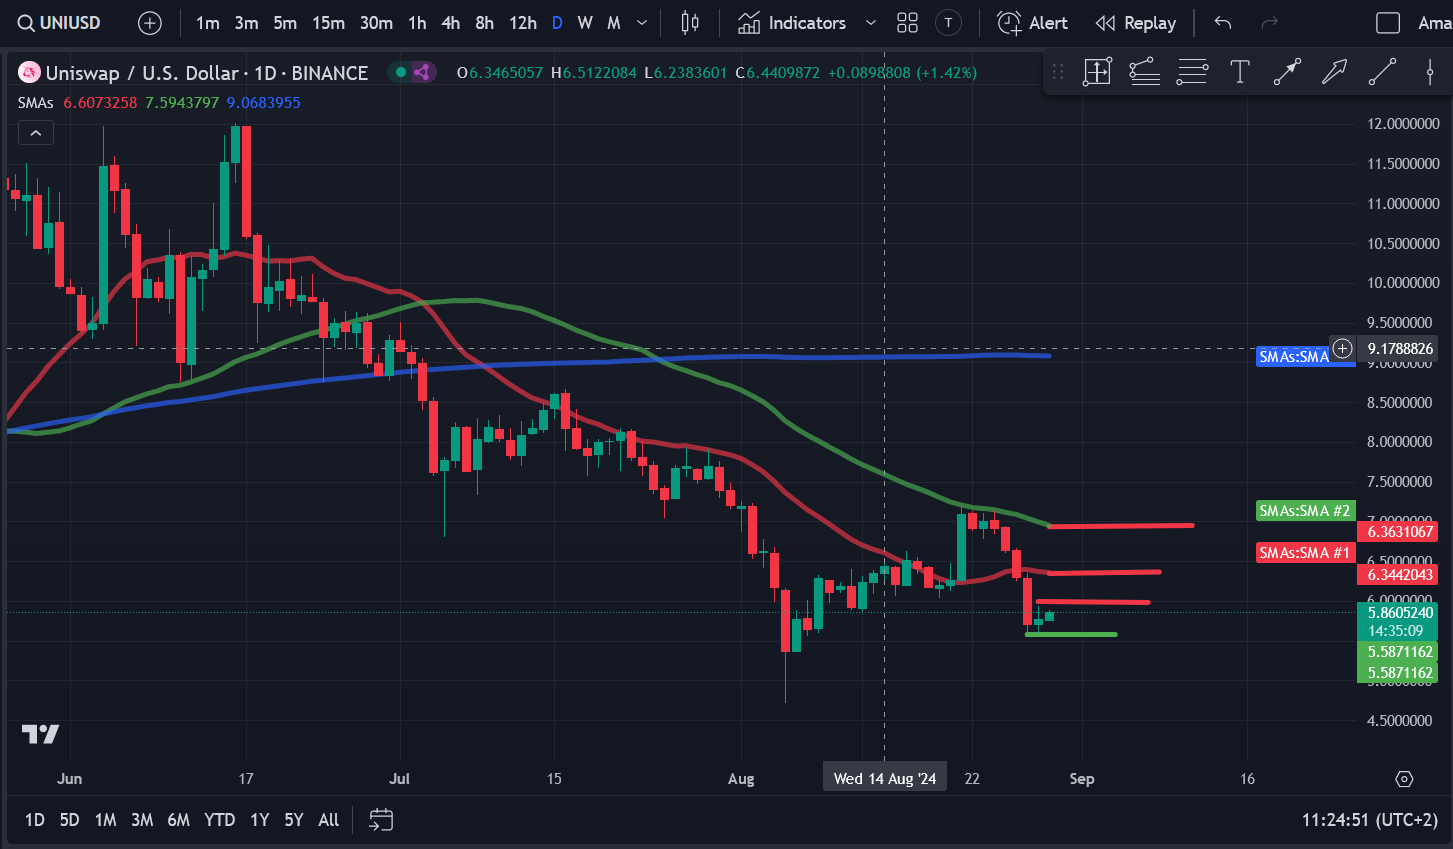Image resolution: width=1453 pixels, height=849 pixels.
Task: Click the circled T icon in the toolbar
Action: [x=948, y=22]
